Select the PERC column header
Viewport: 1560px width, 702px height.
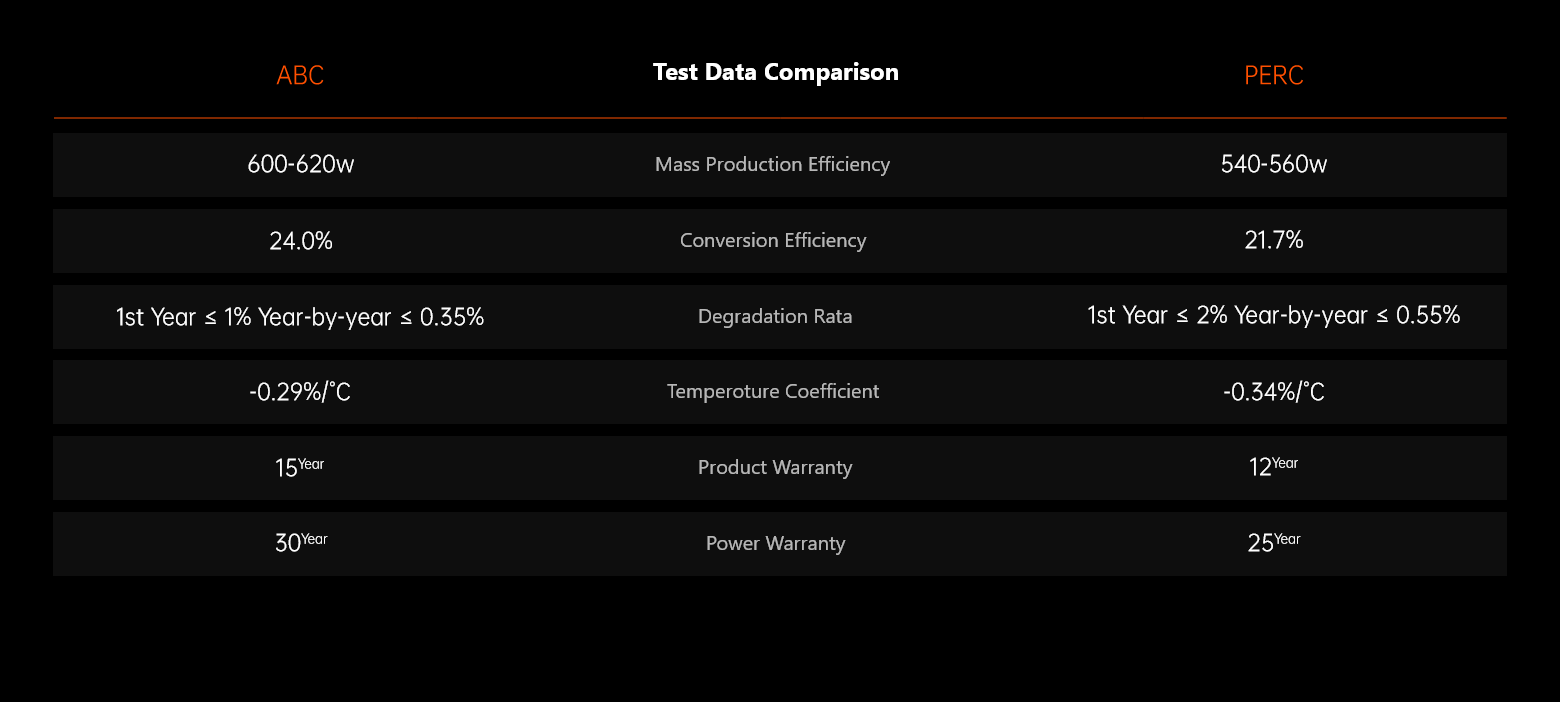point(1274,76)
